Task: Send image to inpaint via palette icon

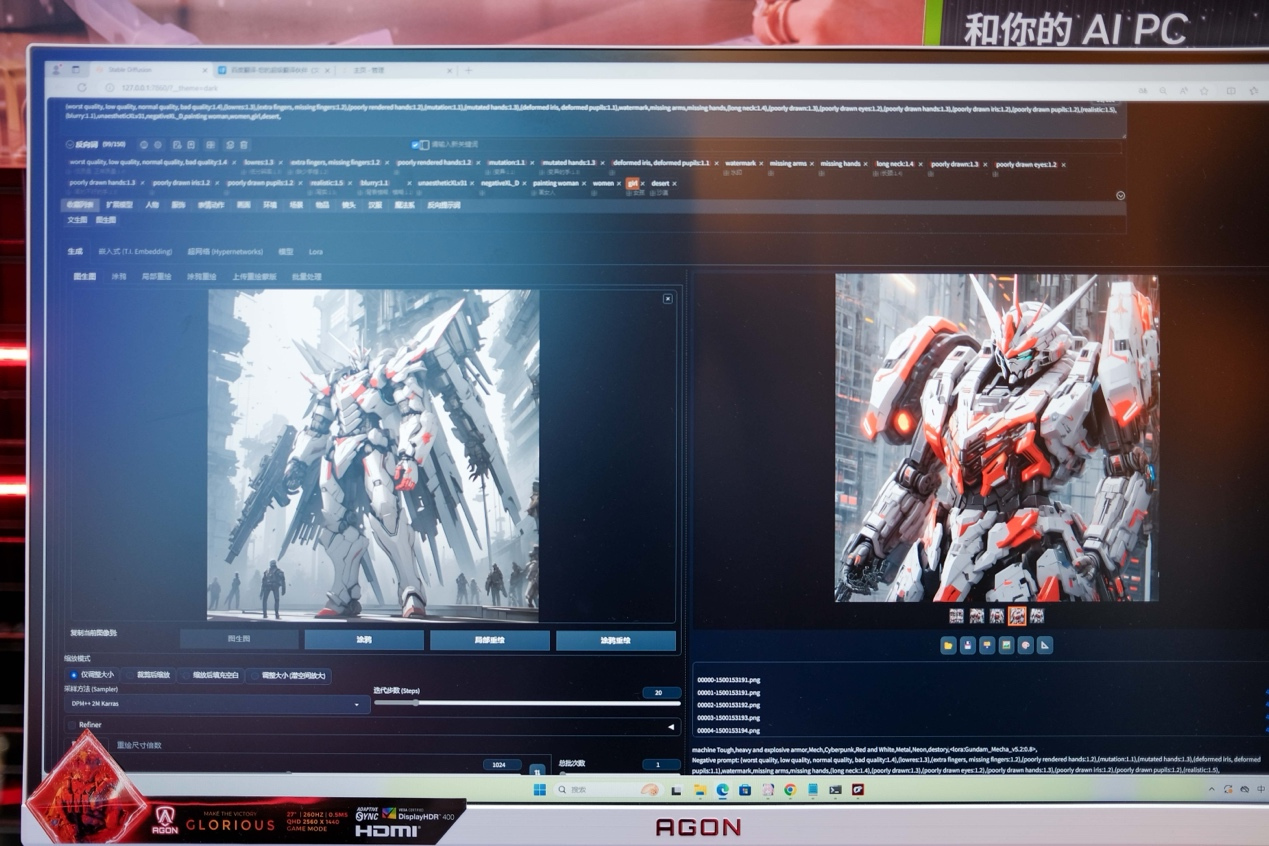Action: (x=1026, y=646)
